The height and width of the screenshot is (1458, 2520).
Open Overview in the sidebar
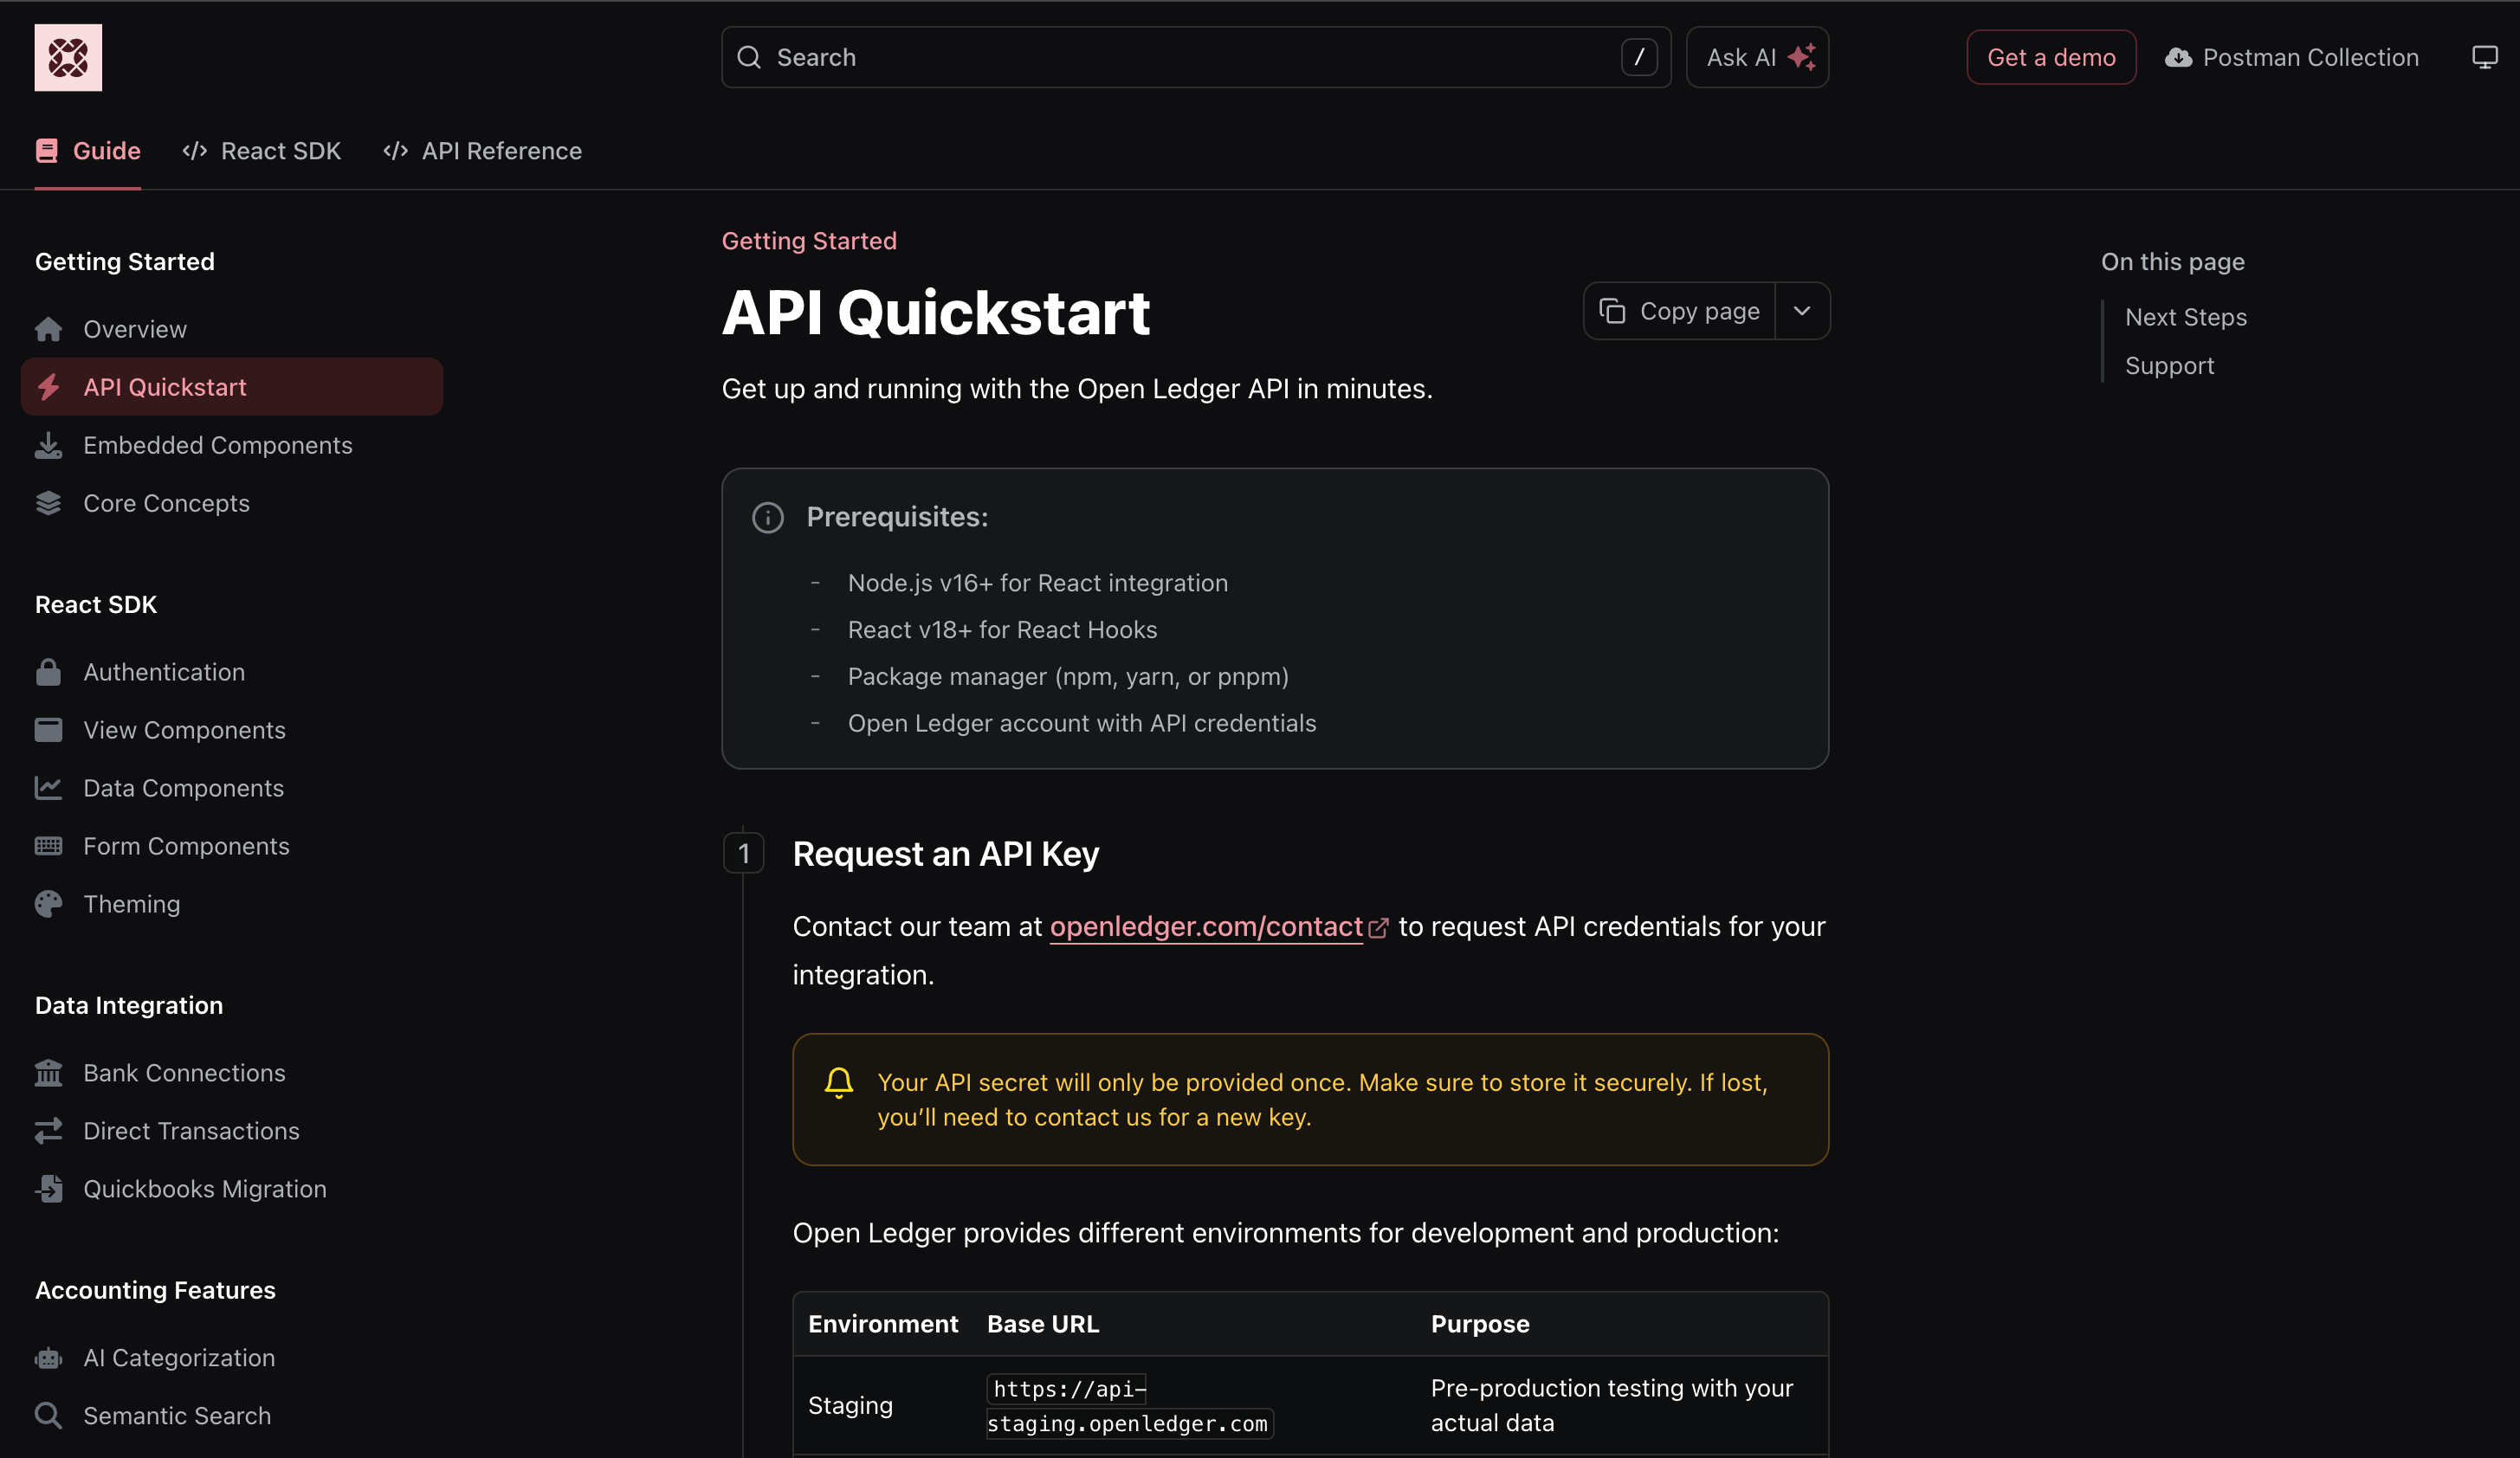[232, 329]
